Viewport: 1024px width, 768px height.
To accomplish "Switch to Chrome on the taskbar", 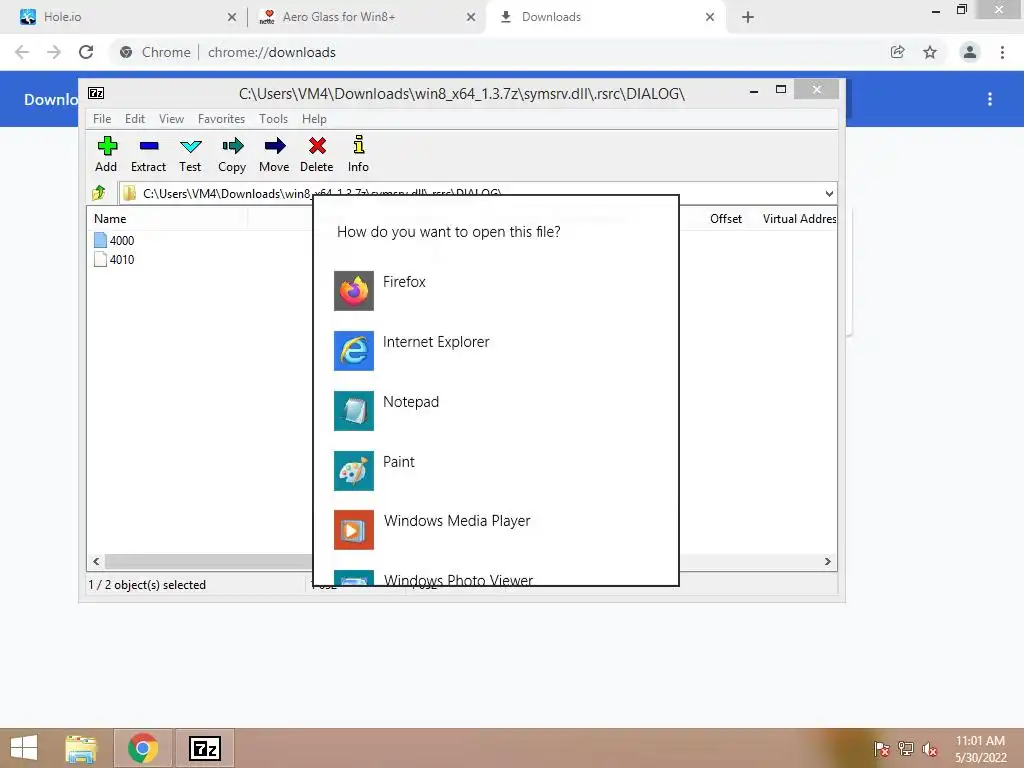I will coord(143,748).
